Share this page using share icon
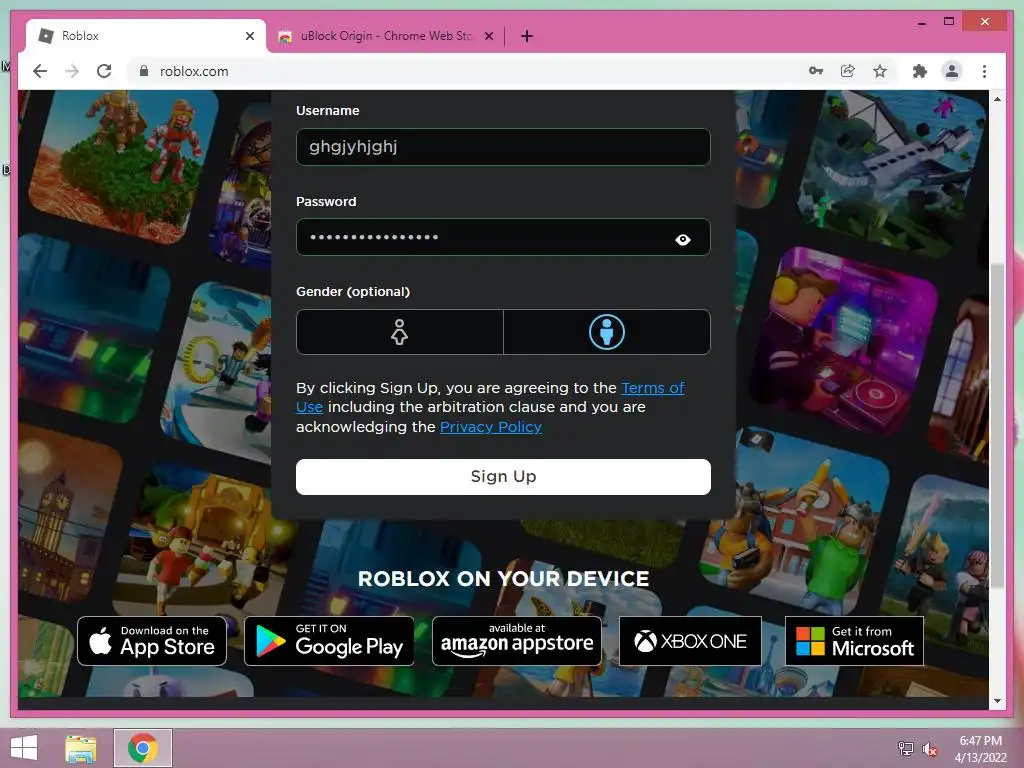This screenshot has width=1024, height=768. point(848,71)
